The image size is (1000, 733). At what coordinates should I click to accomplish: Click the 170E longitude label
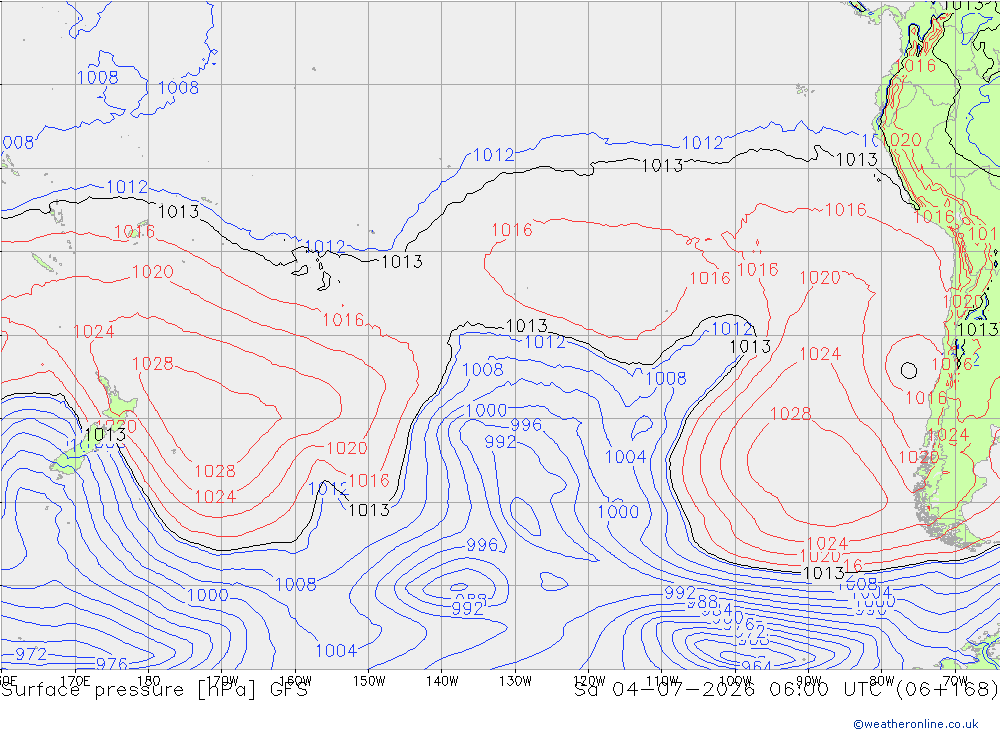pyautogui.click(x=75, y=681)
